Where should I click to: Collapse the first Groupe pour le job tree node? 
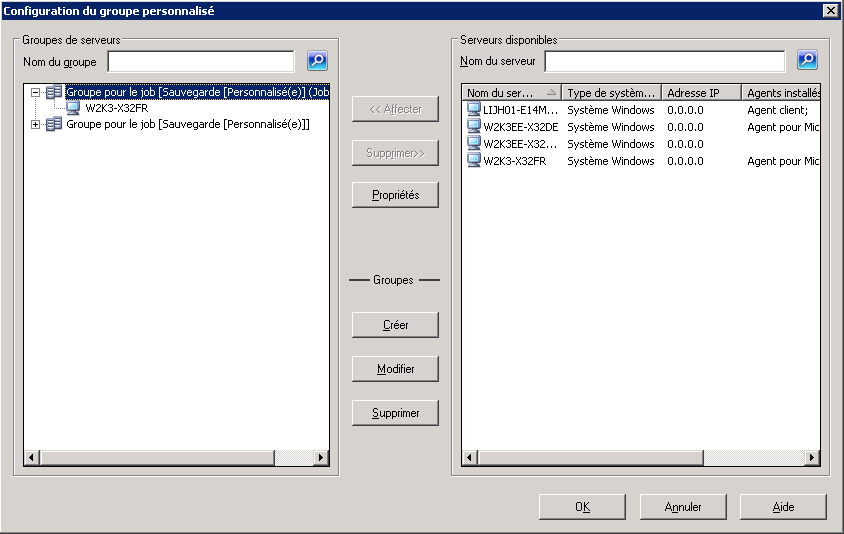[x=36, y=93]
